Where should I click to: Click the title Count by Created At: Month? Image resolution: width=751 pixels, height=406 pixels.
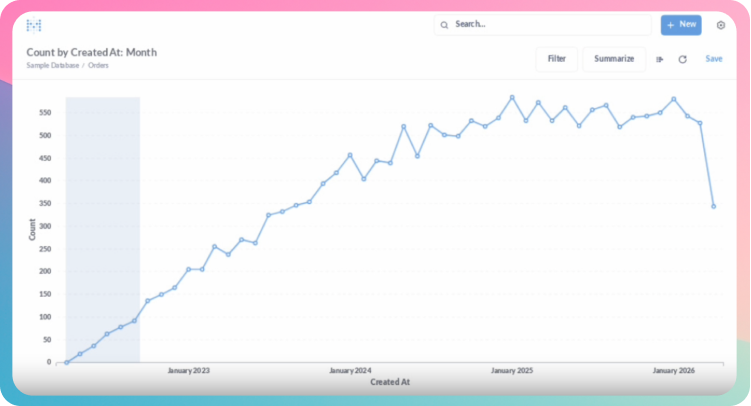(91, 52)
